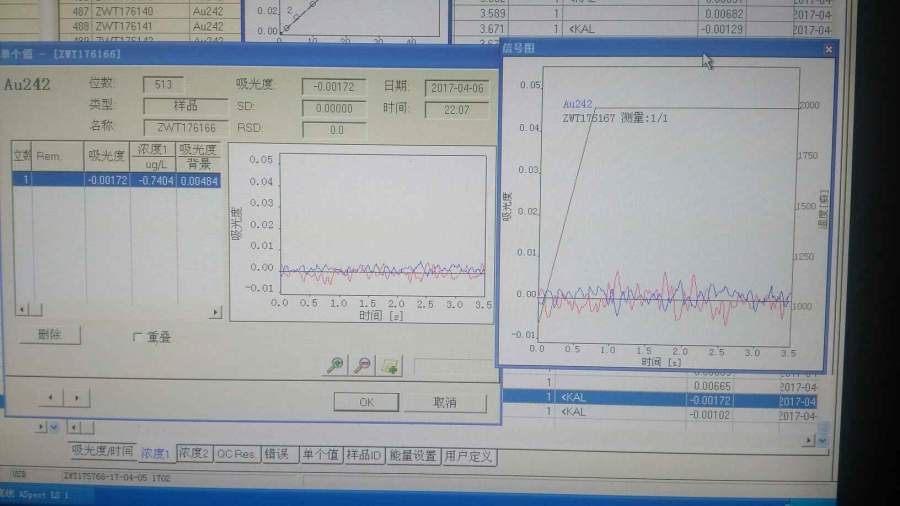Select the 错误 errors tab
Image resolution: width=900 pixels, height=506 pixels.
pyautogui.click(x=278, y=454)
